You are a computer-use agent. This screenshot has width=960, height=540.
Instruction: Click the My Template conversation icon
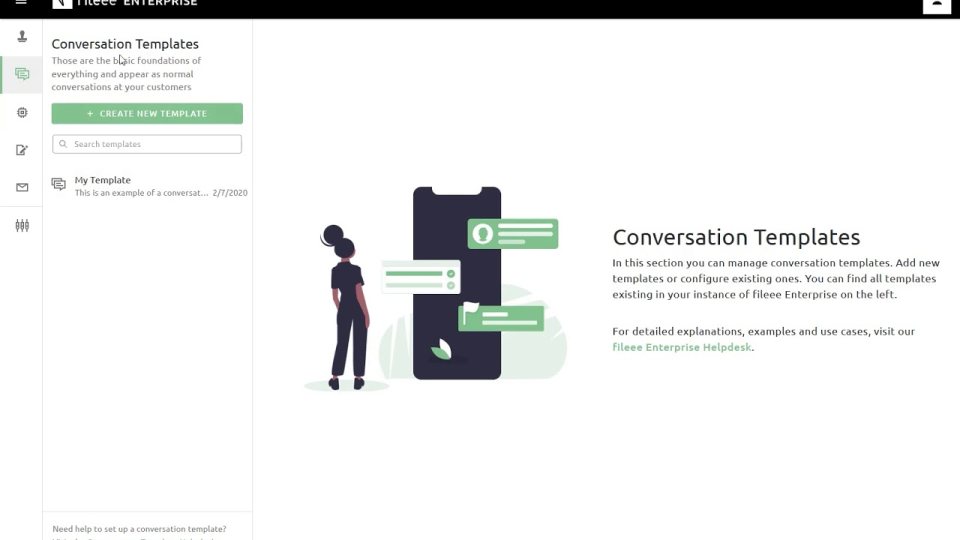(x=59, y=184)
